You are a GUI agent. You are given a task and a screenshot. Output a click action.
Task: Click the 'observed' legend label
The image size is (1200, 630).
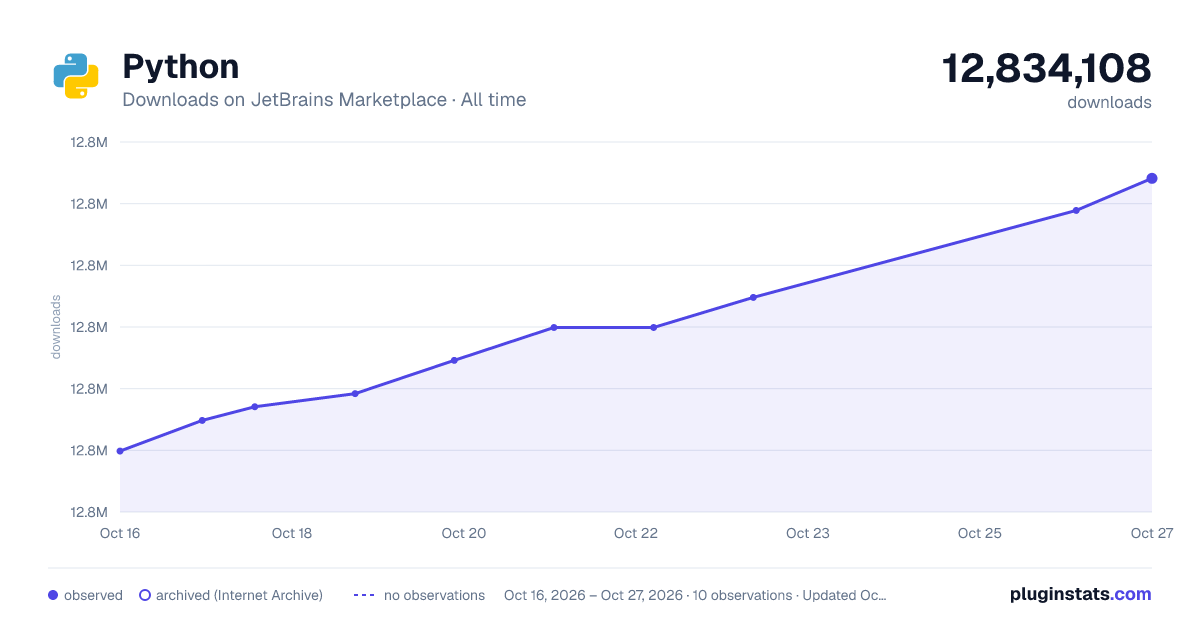(93, 595)
